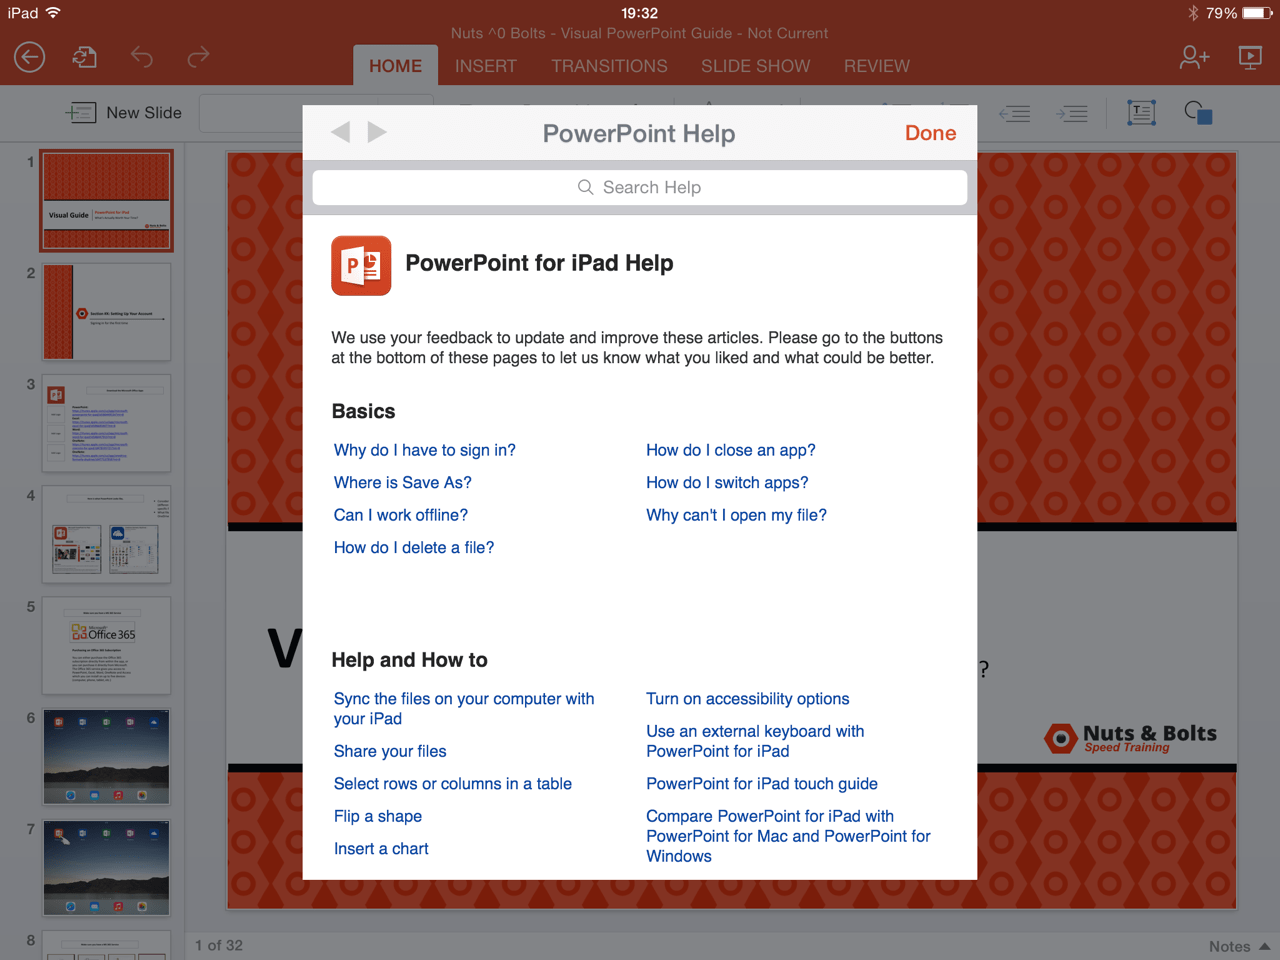Open the Share with people icon
Viewport: 1280px width, 960px height.
pos(1194,58)
